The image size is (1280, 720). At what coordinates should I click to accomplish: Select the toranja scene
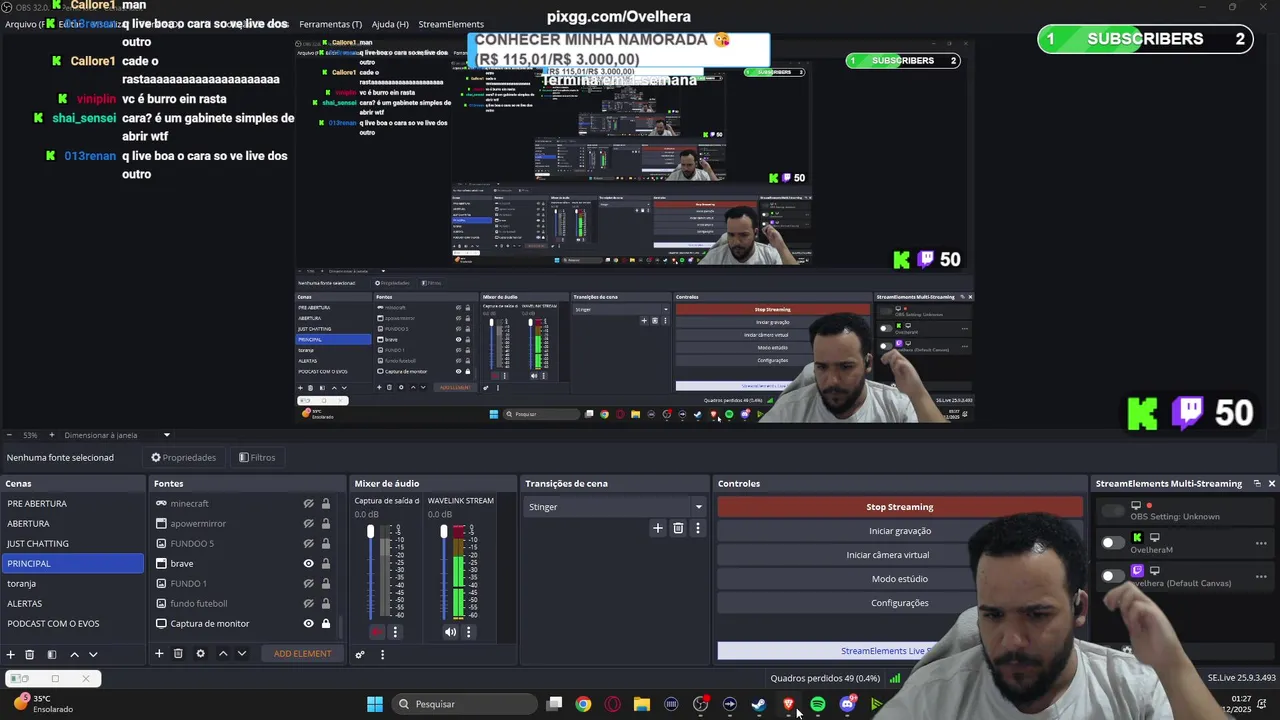tap(73, 583)
